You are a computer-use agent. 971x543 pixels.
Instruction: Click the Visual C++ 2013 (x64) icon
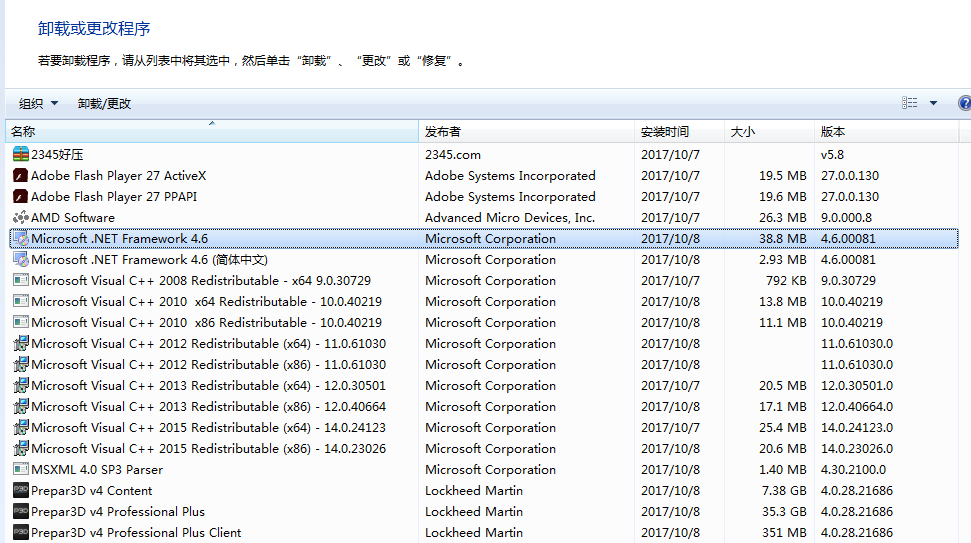(x=20, y=386)
